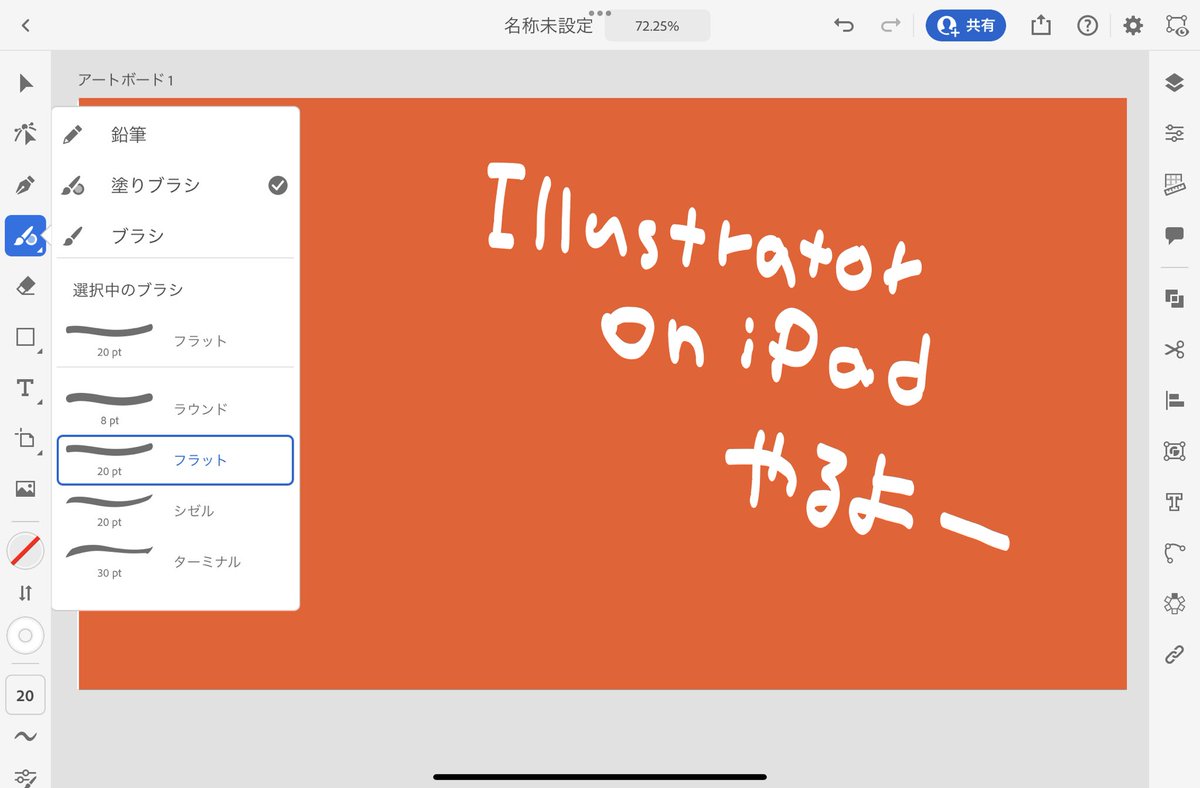Open the Align panel
Image resolution: width=1200 pixels, height=788 pixels.
[1174, 400]
